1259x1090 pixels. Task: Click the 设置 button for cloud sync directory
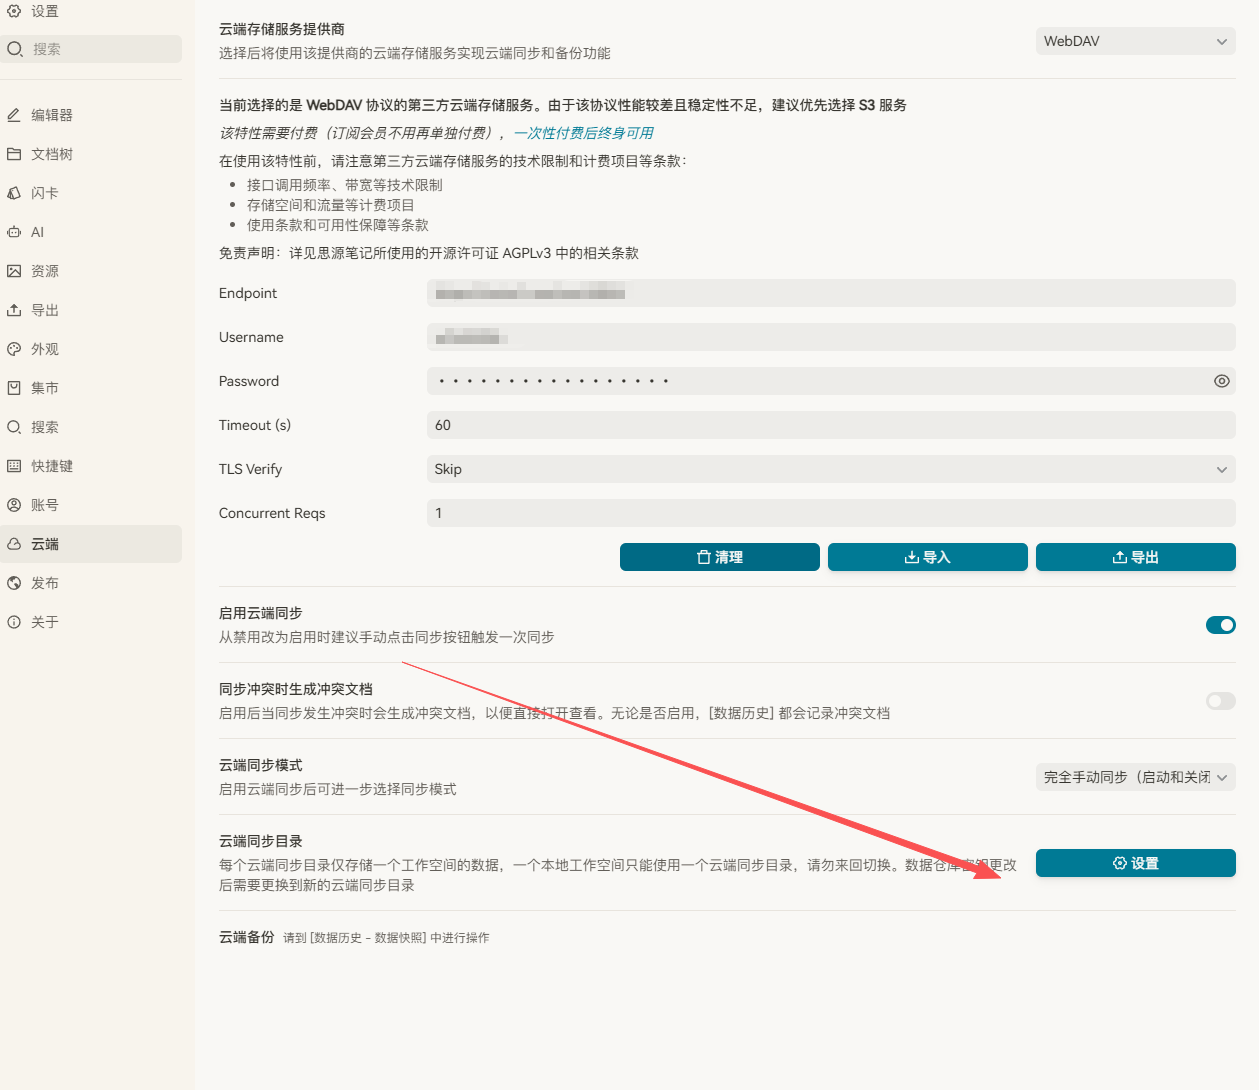click(1136, 863)
